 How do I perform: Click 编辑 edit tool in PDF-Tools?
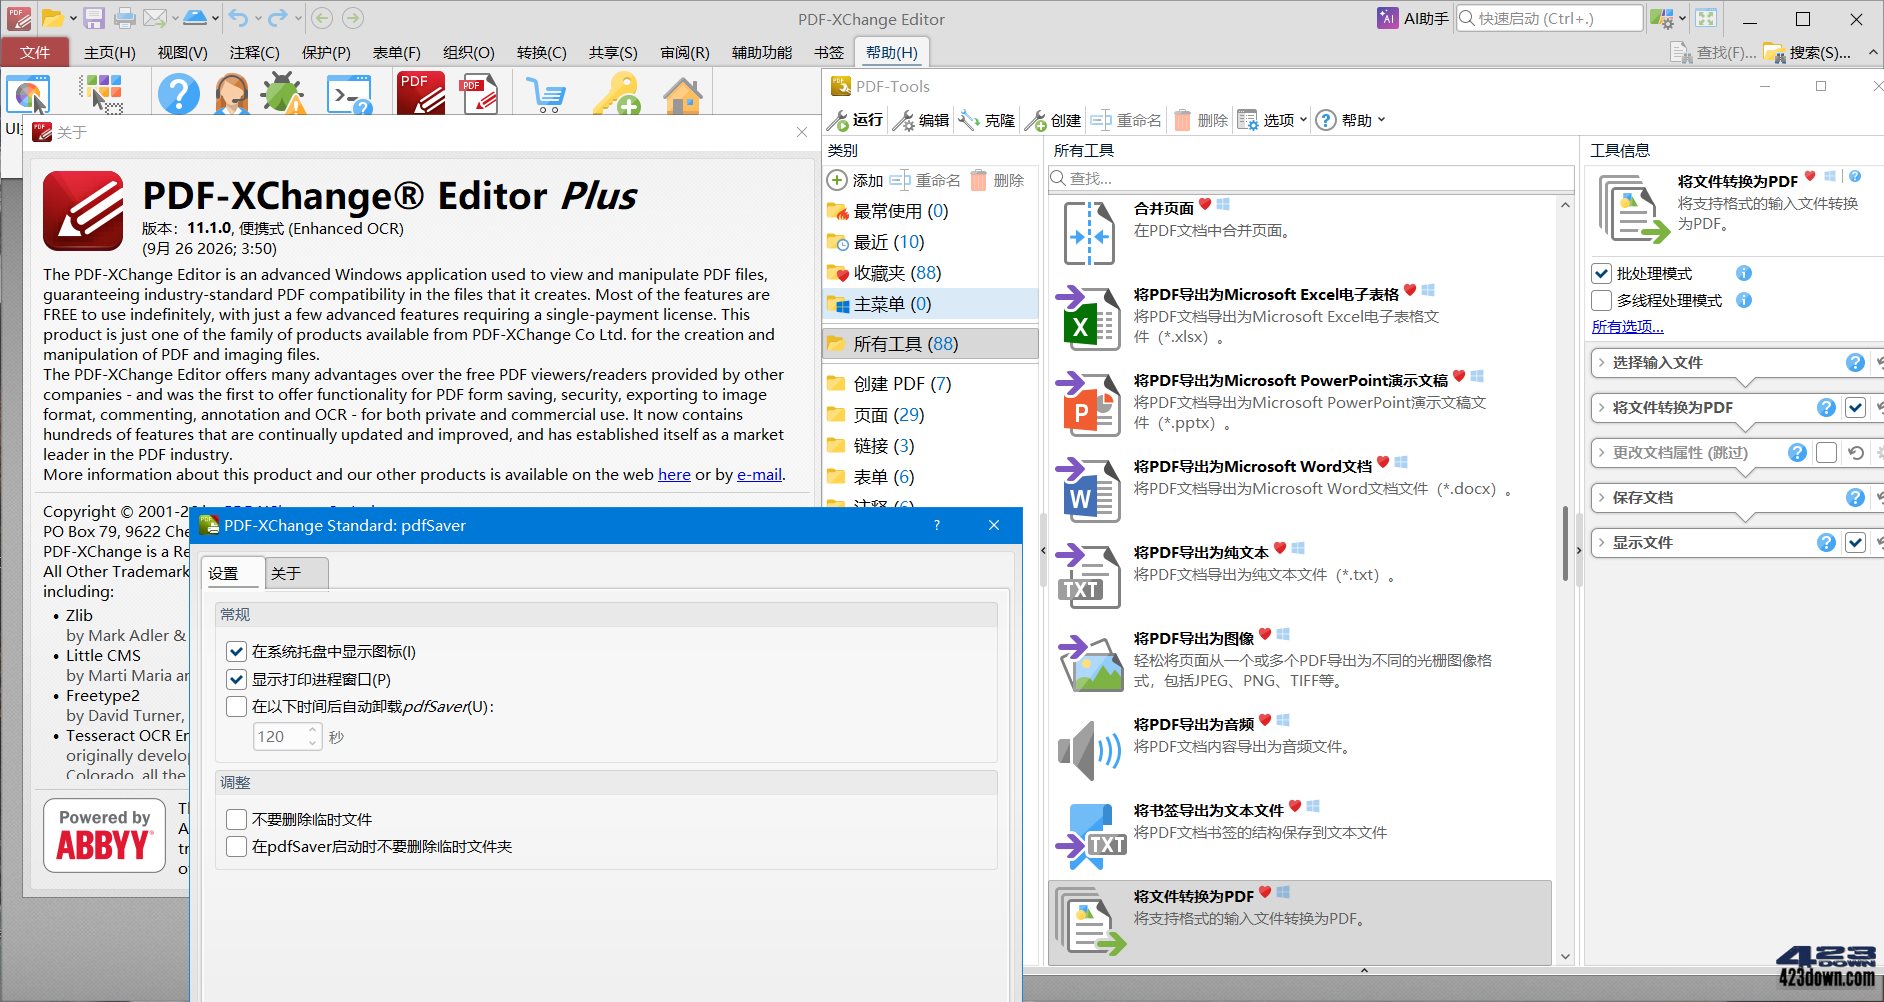(921, 120)
